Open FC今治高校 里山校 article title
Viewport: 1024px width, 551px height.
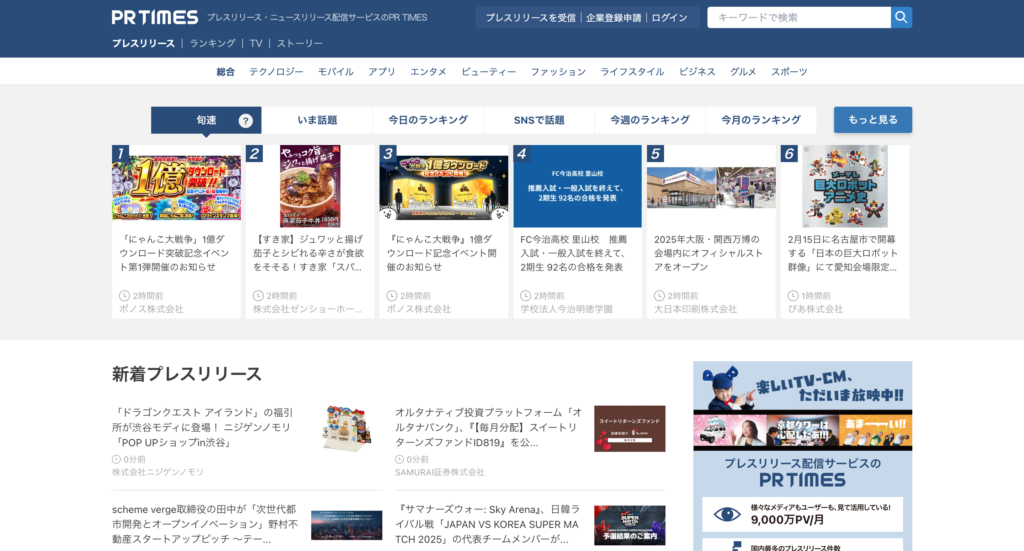575,253
